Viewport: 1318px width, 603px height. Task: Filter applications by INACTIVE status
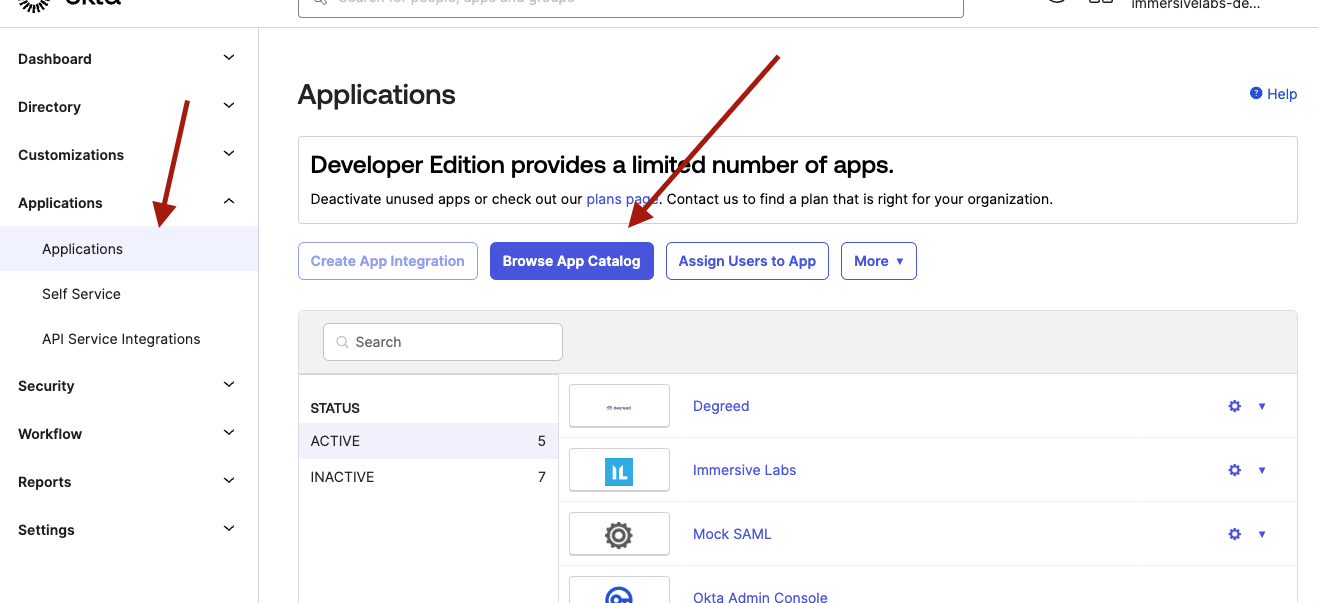click(x=428, y=477)
